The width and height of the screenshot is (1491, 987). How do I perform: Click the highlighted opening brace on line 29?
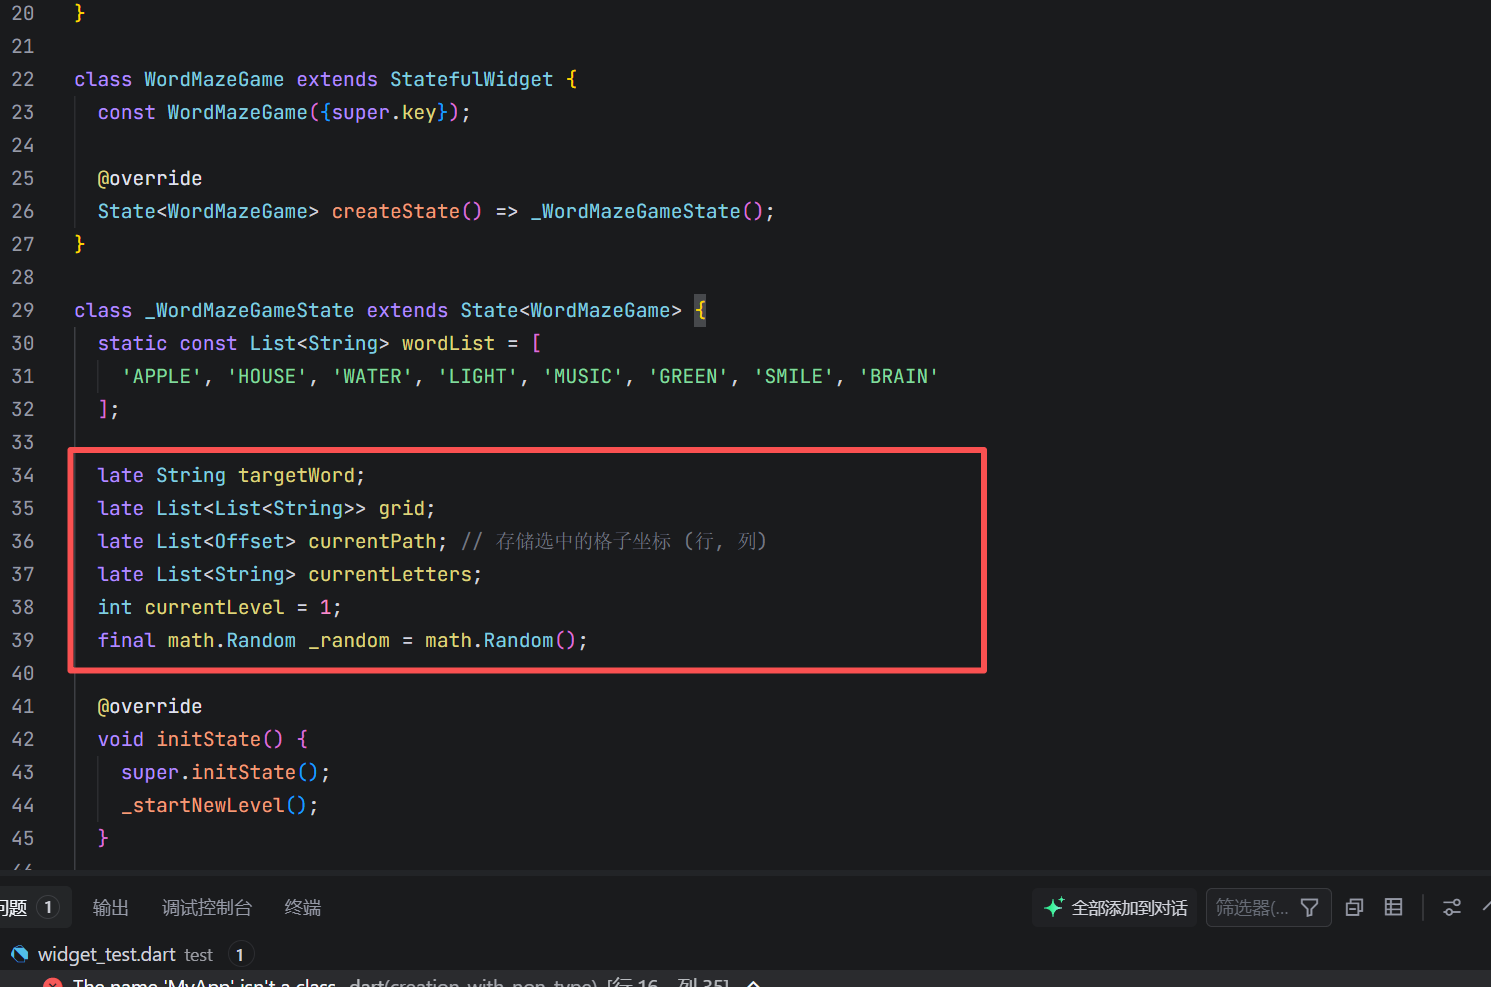(x=701, y=310)
